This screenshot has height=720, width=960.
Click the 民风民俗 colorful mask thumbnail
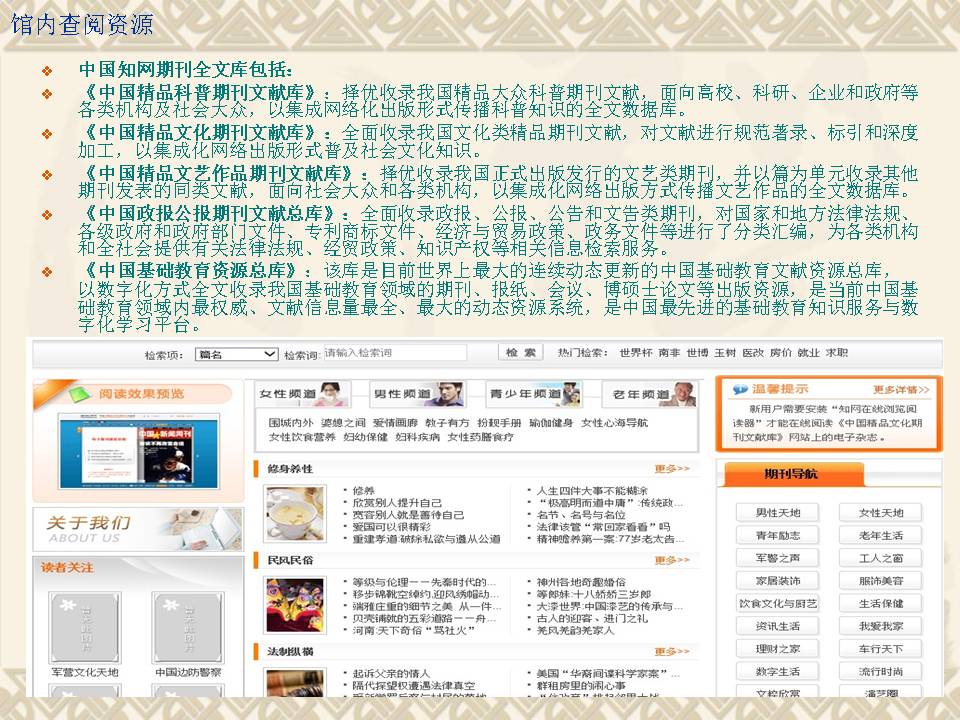[x=294, y=603]
